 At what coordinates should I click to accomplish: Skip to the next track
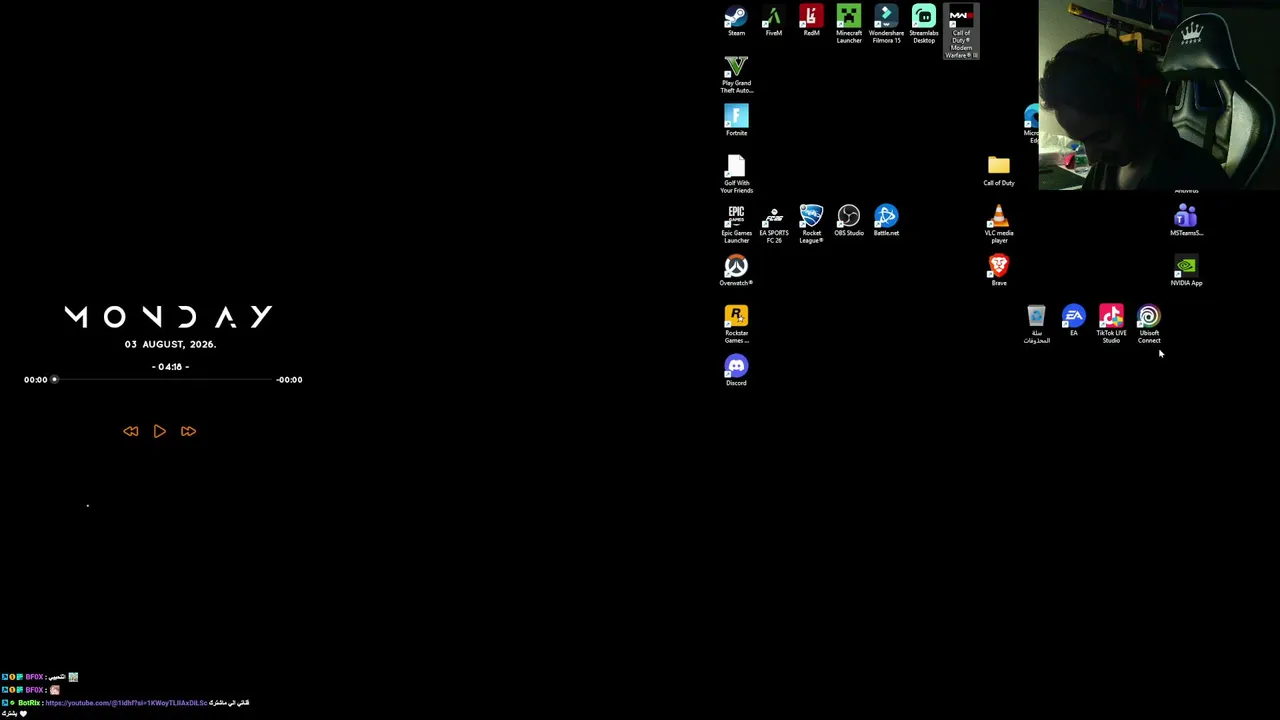tap(188, 431)
